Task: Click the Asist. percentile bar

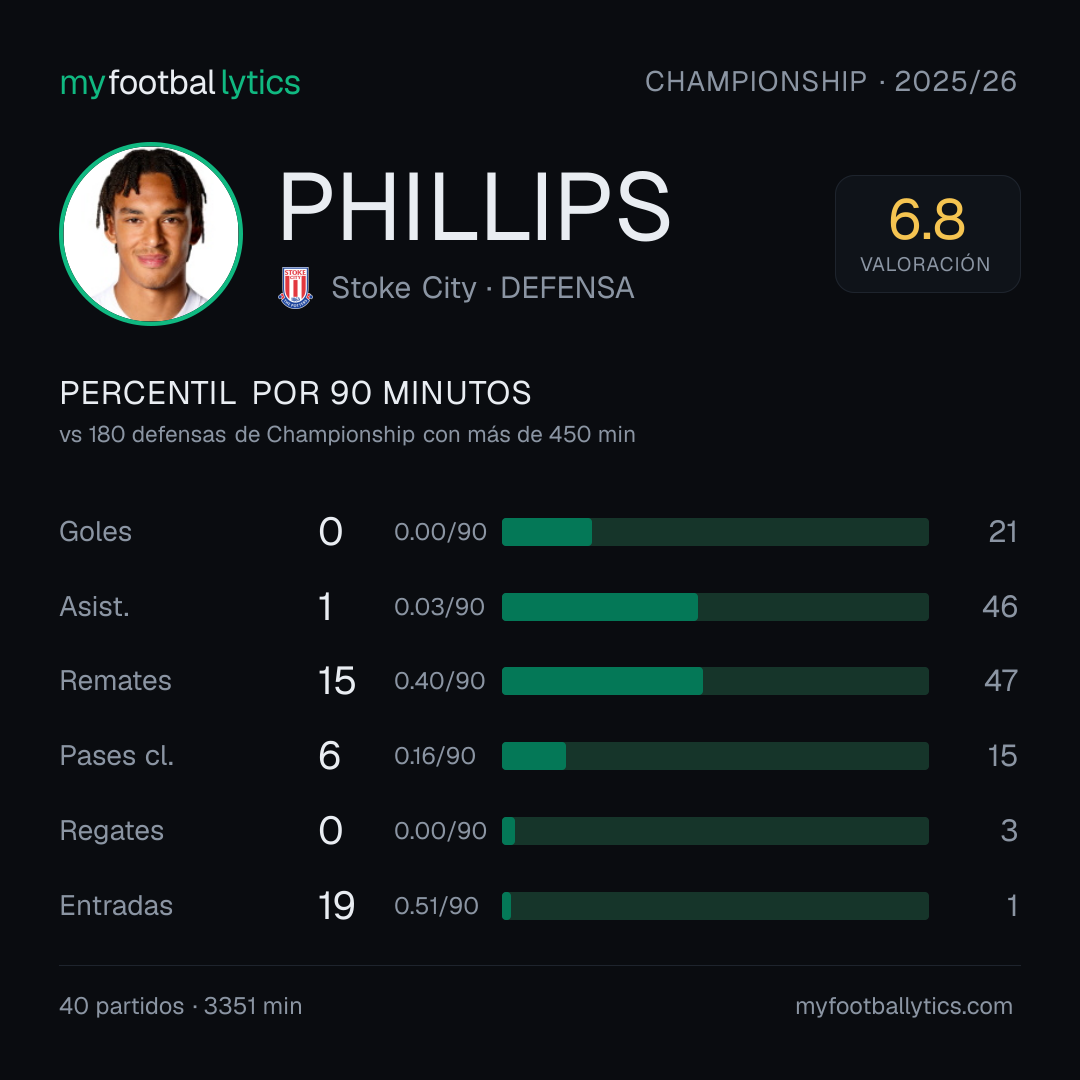Action: (x=715, y=607)
